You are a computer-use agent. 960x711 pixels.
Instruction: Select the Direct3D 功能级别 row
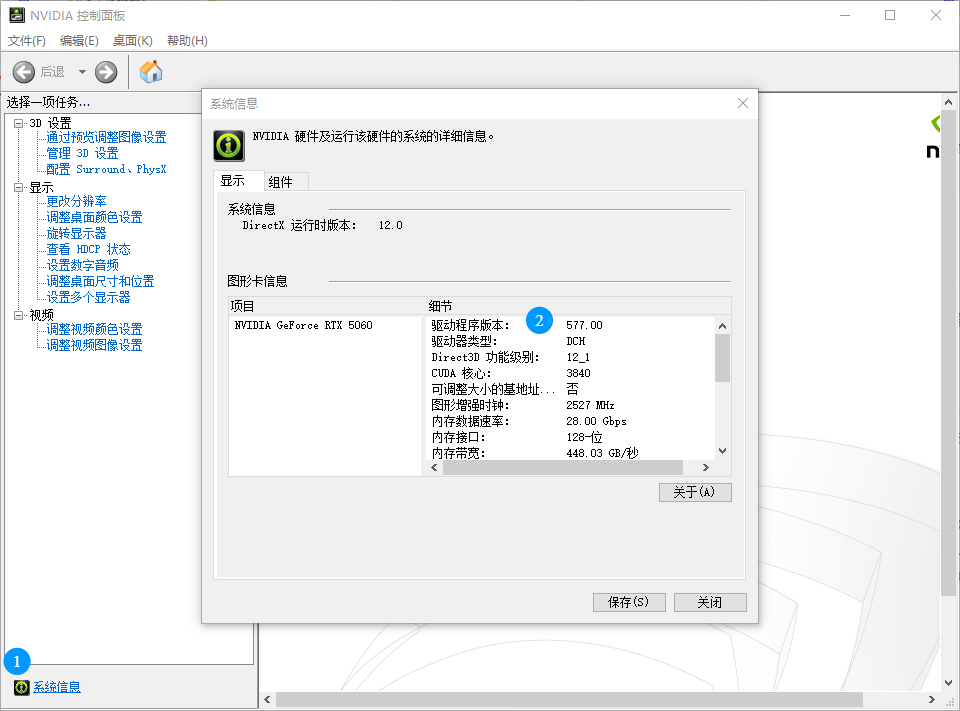(x=569, y=357)
